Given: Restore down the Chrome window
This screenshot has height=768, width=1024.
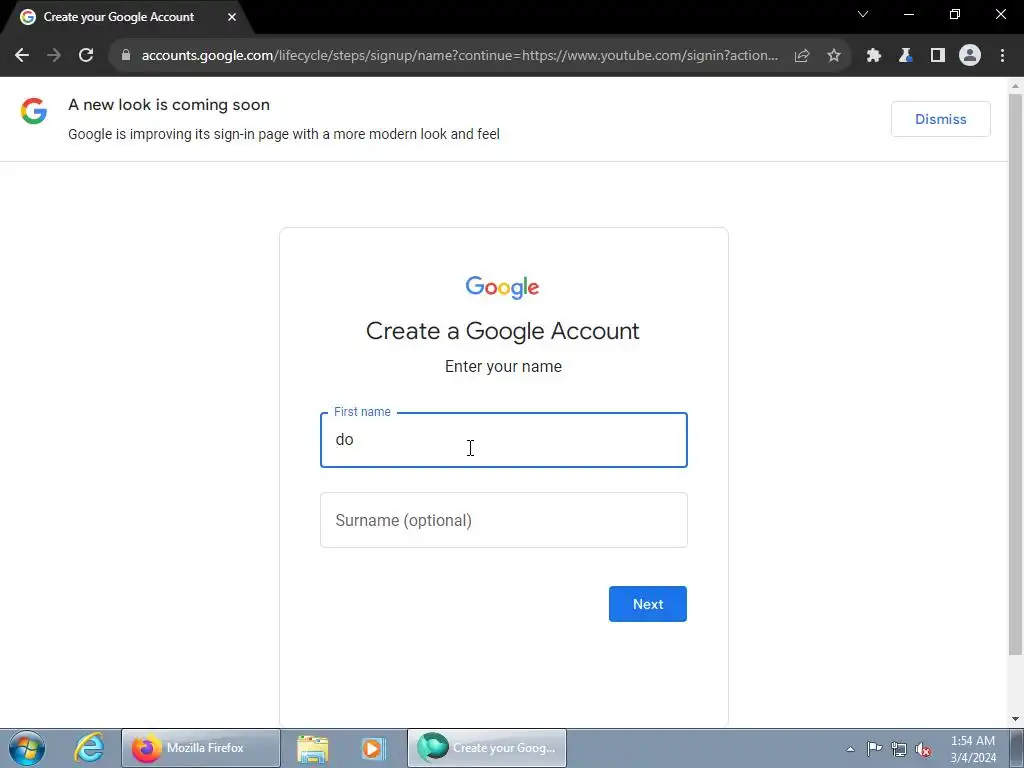Looking at the screenshot, I should 955,14.
